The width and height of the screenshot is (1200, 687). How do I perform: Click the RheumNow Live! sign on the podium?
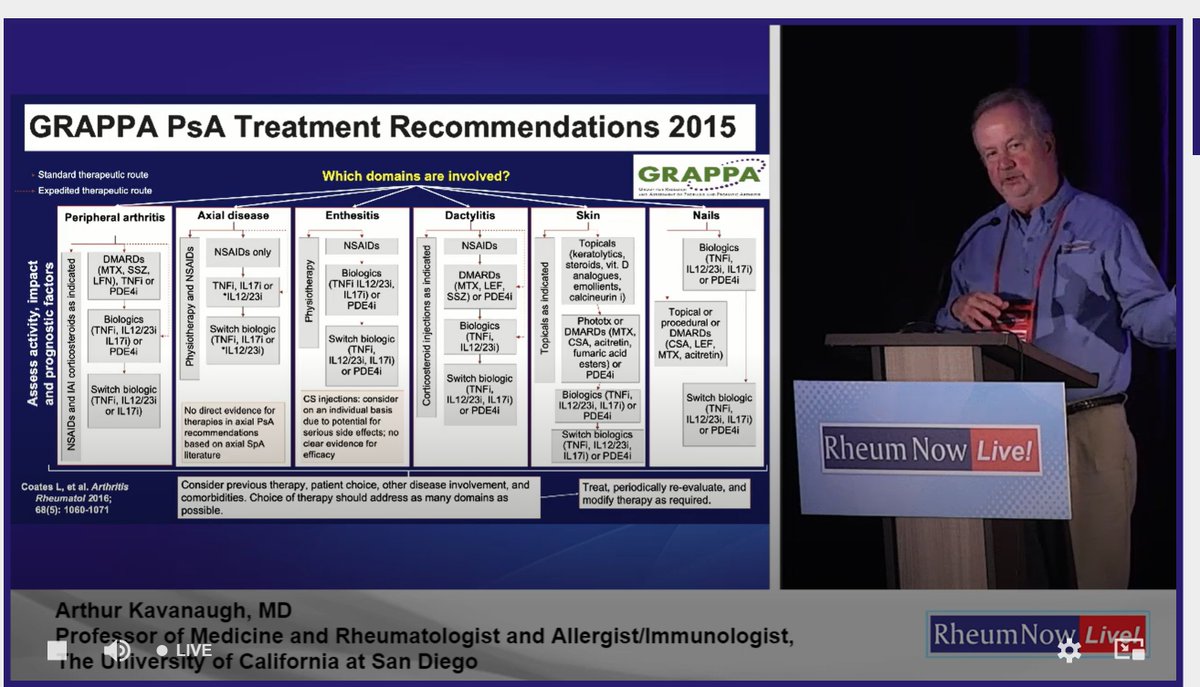pyautogui.click(x=931, y=450)
